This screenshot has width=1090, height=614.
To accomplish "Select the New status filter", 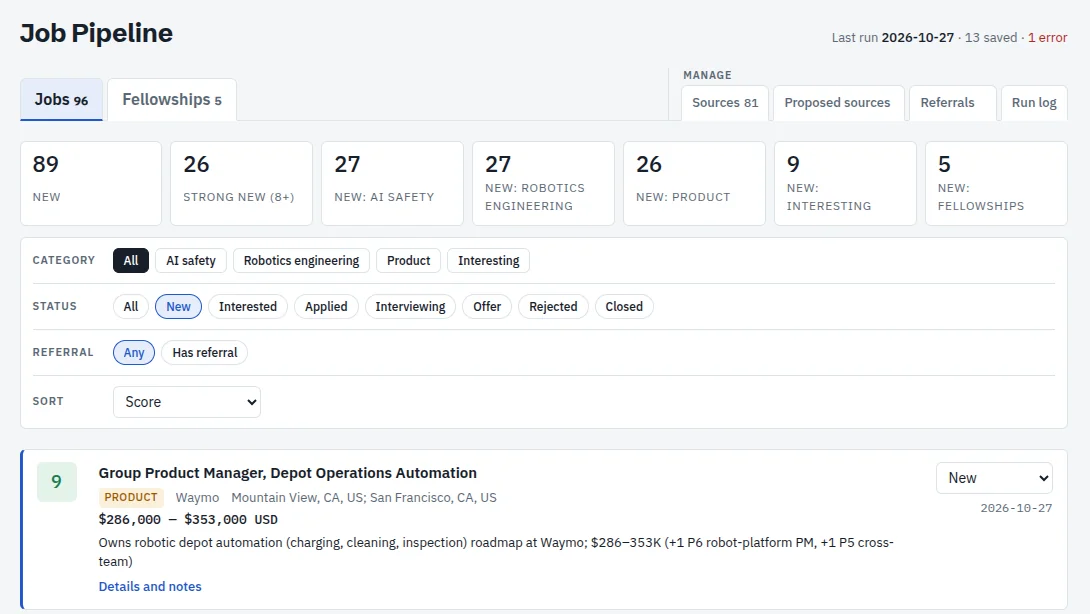I will coord(178,307).
